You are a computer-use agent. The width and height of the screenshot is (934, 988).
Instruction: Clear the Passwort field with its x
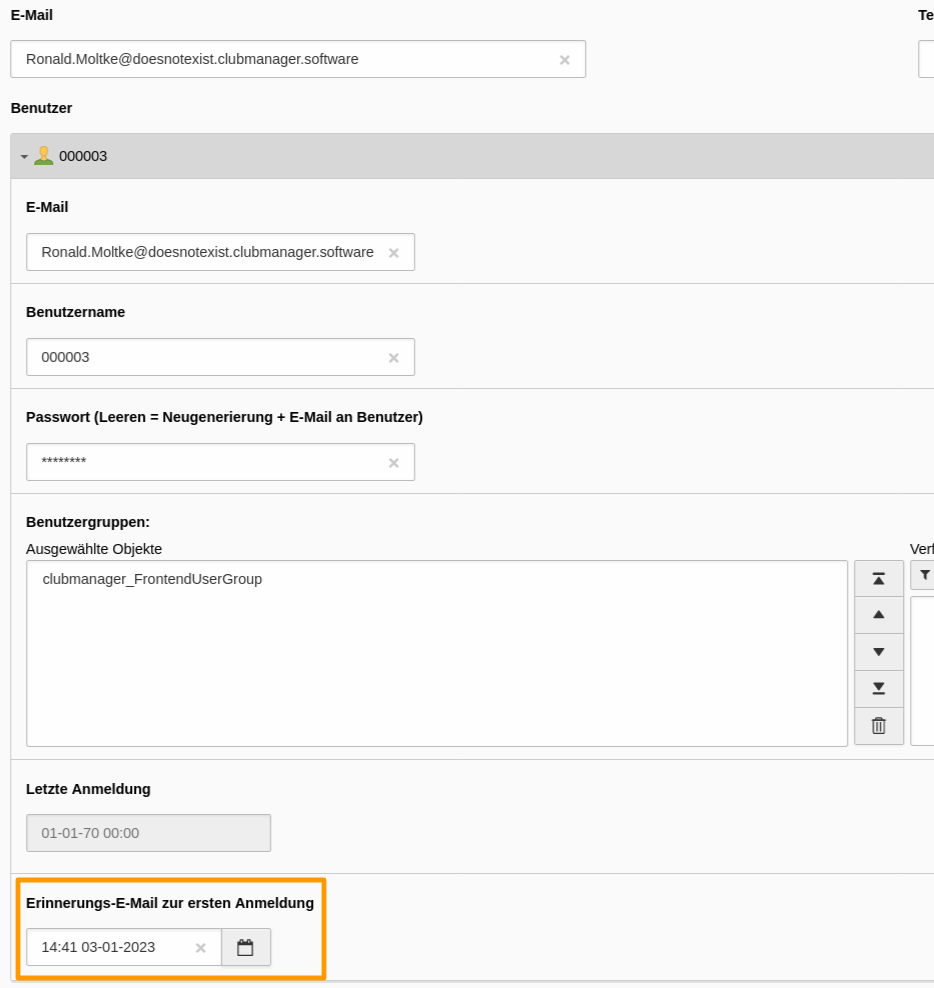coord(394,462)
